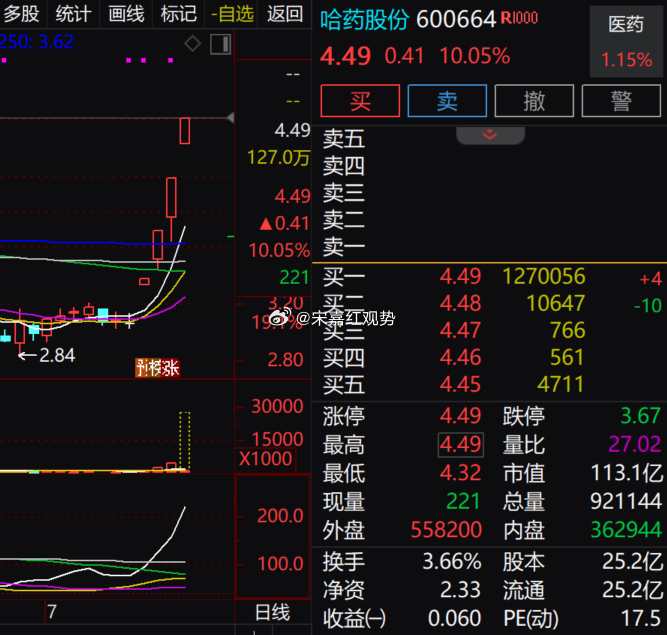Expand order book with red chevron
The height and width of the screenshot is (635, 667).
490,135
